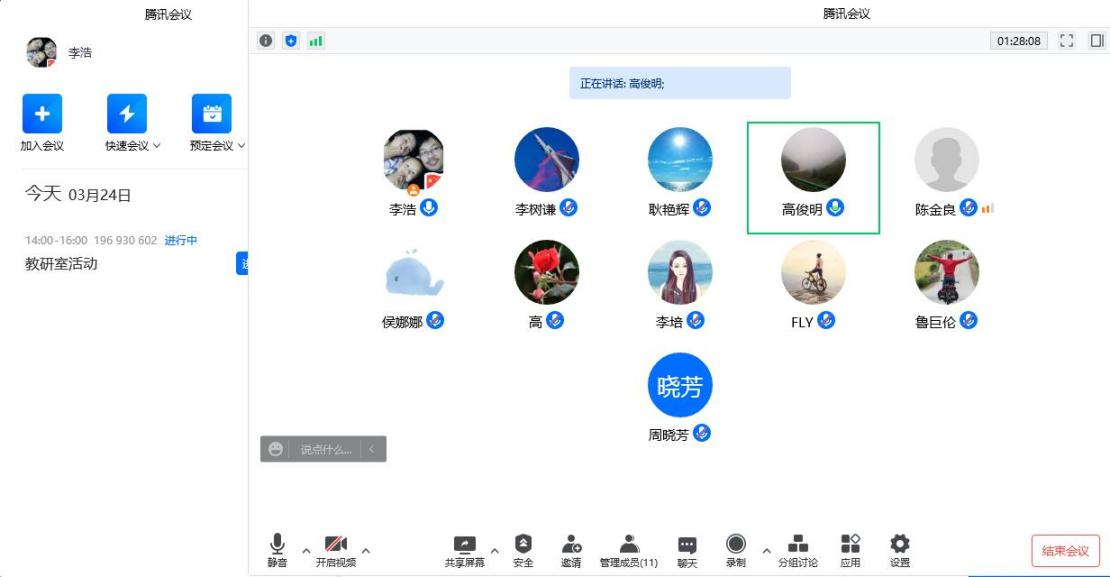The height and width of the screenshot is (577, 1110).
Task: Turn on camera via 开启视频
Action: pos(336,544)
